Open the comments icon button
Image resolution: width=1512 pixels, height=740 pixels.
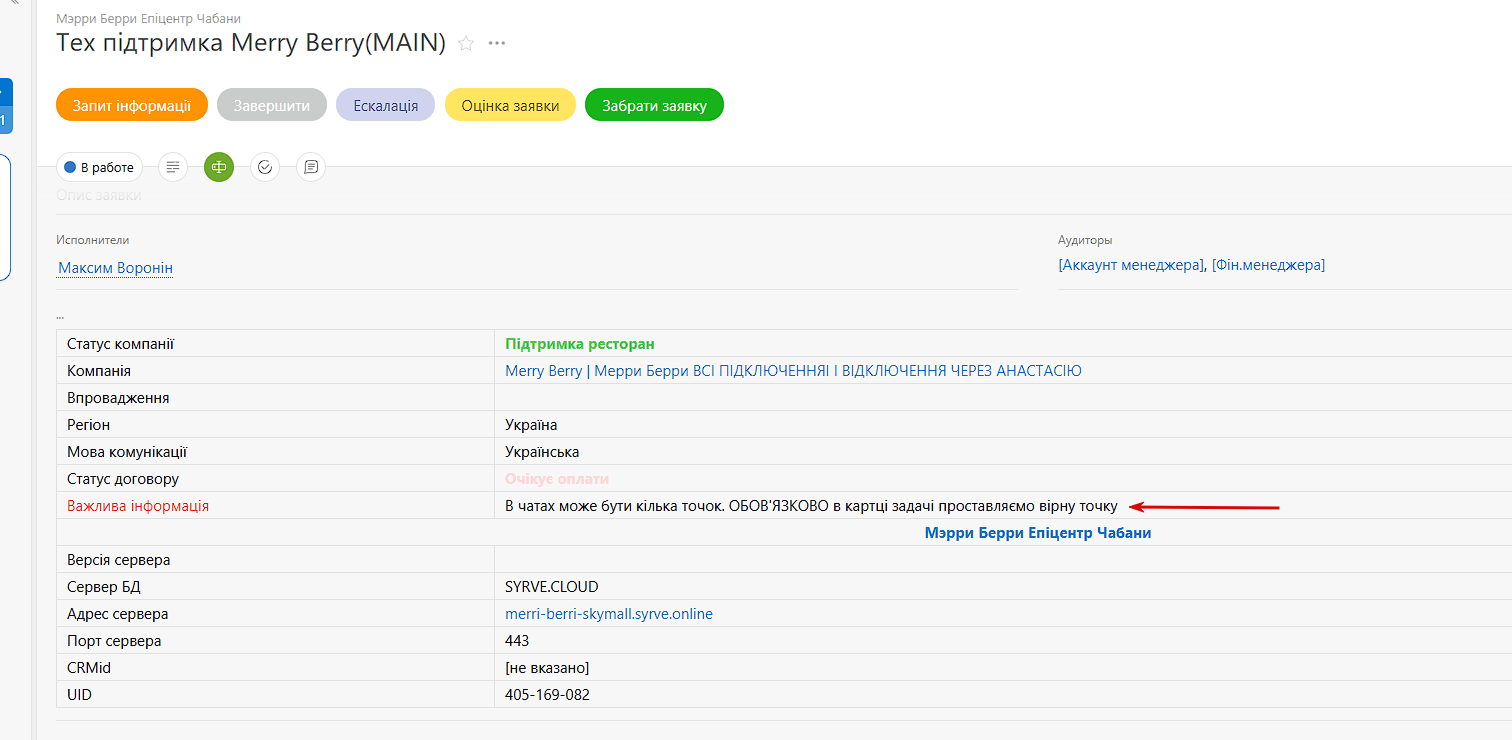coord(311,167)
